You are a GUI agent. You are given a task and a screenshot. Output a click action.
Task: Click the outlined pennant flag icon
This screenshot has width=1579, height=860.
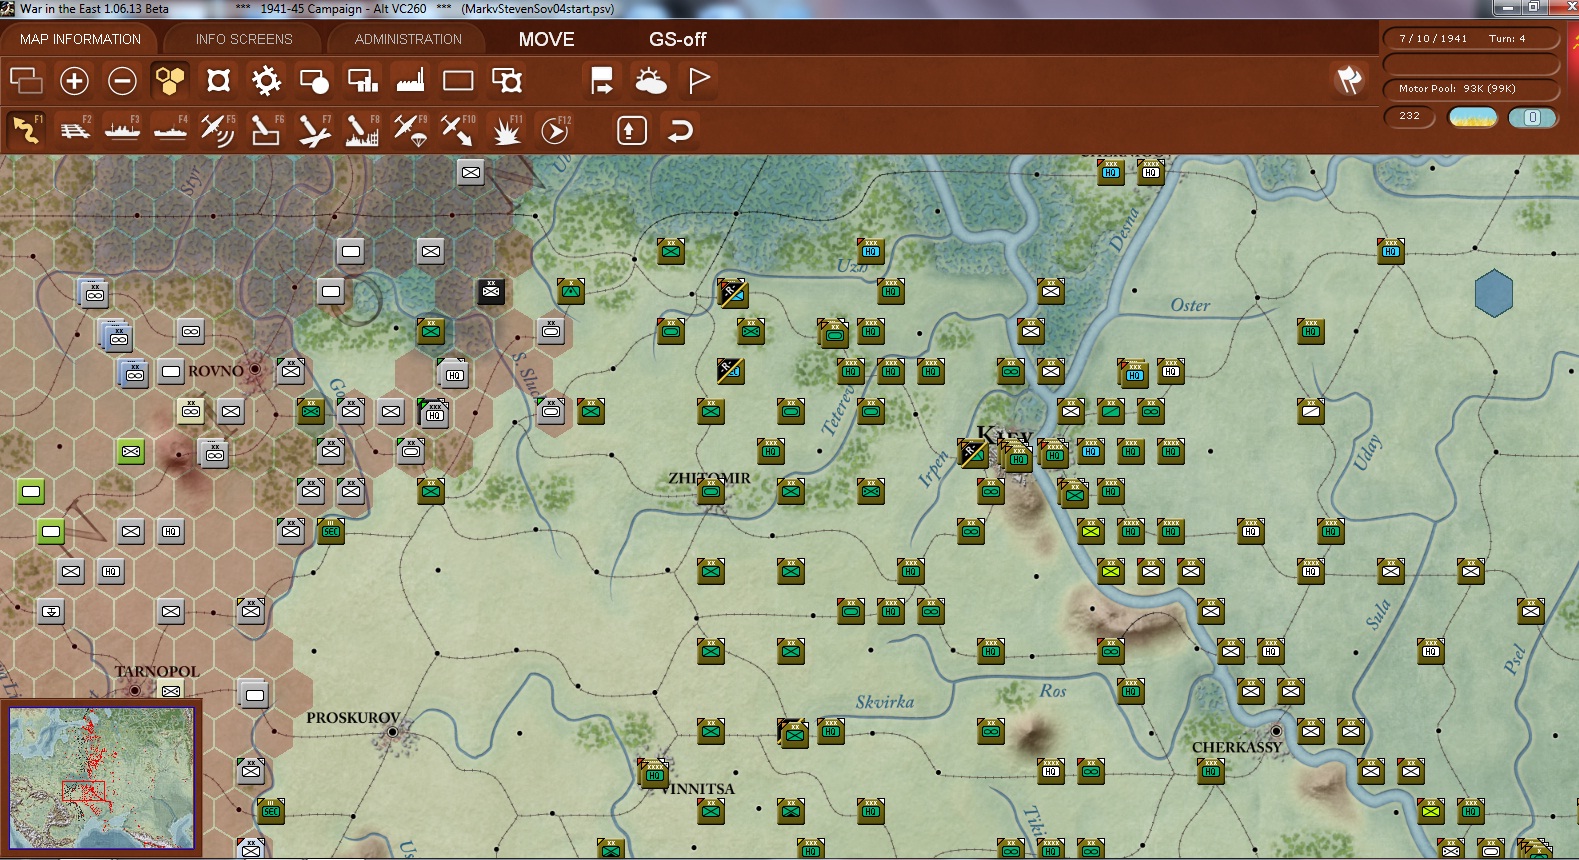pos(699,80)
